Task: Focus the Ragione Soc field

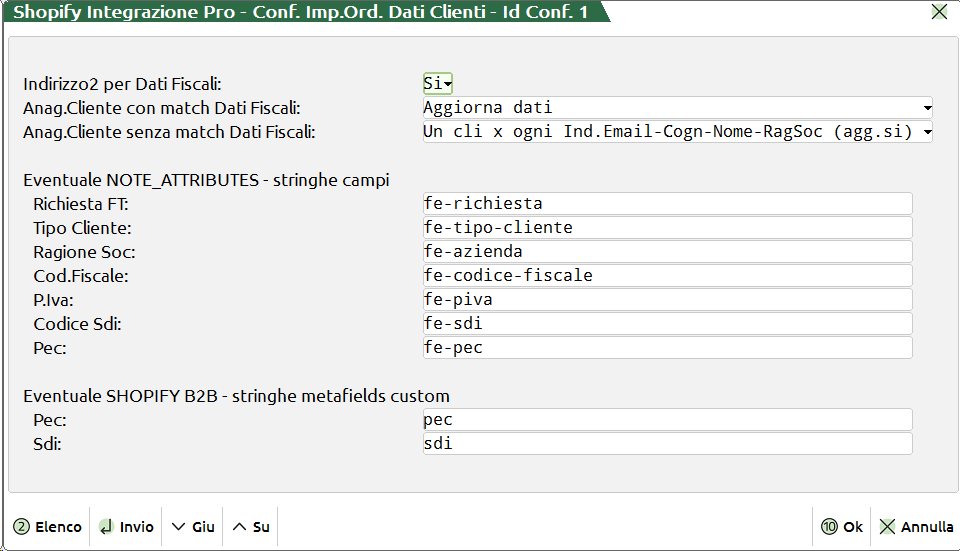Action: pyautogui.click(x=667, y=252)
